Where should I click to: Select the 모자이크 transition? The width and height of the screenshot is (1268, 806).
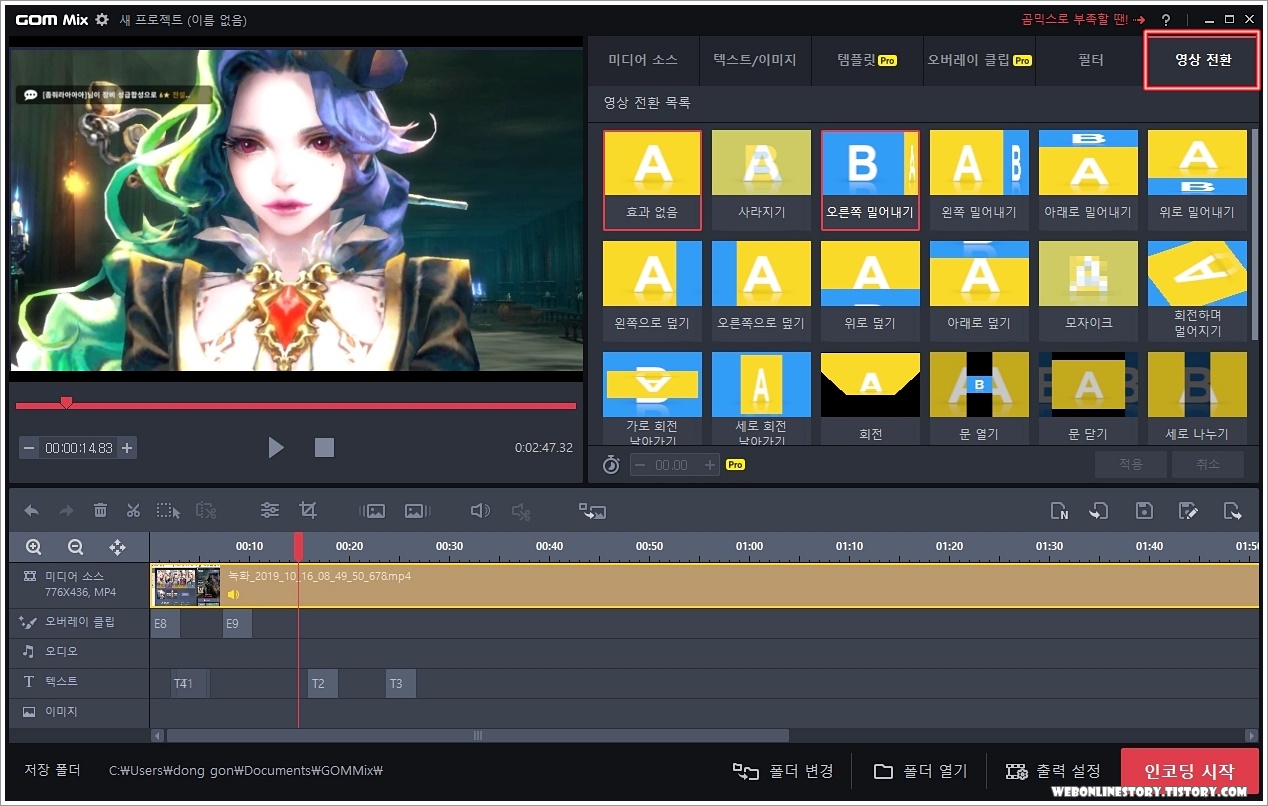(x=1088, y=291)
